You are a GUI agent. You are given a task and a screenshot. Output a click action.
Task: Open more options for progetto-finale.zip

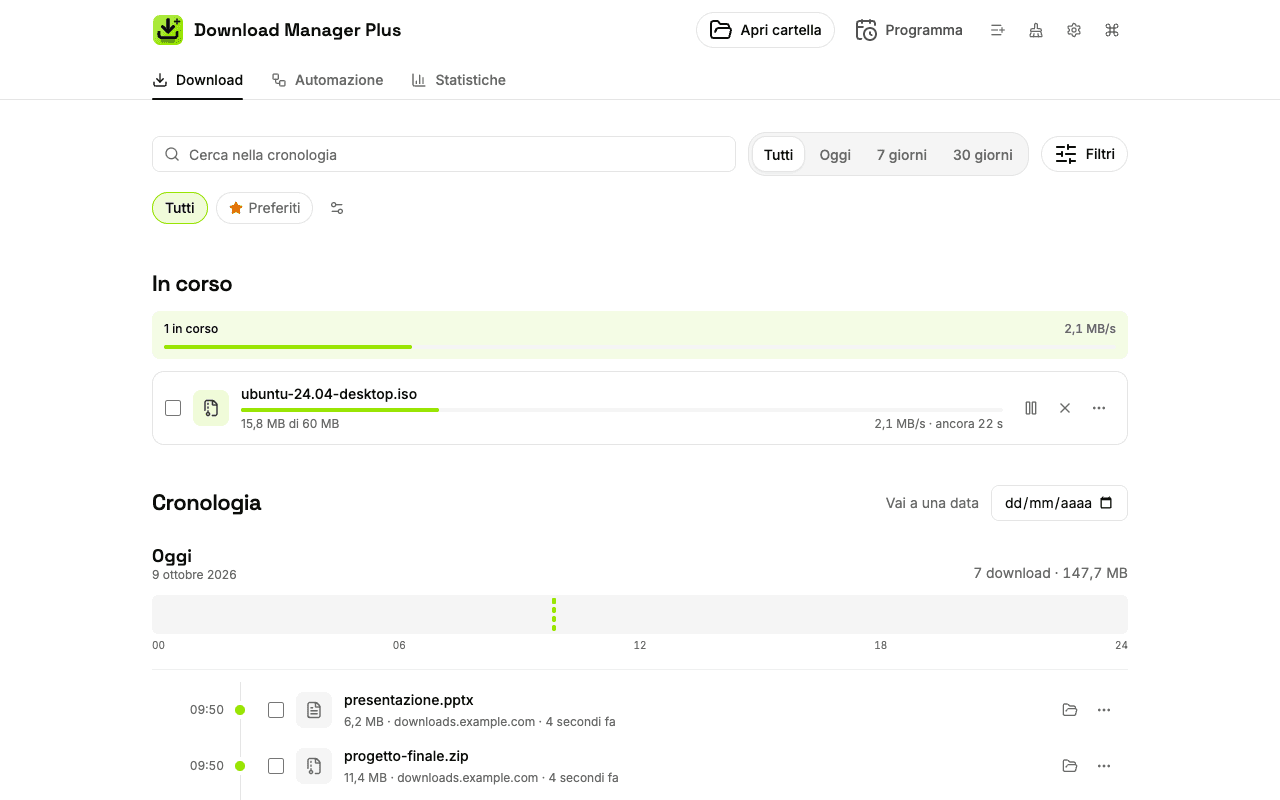(1104, 766)
